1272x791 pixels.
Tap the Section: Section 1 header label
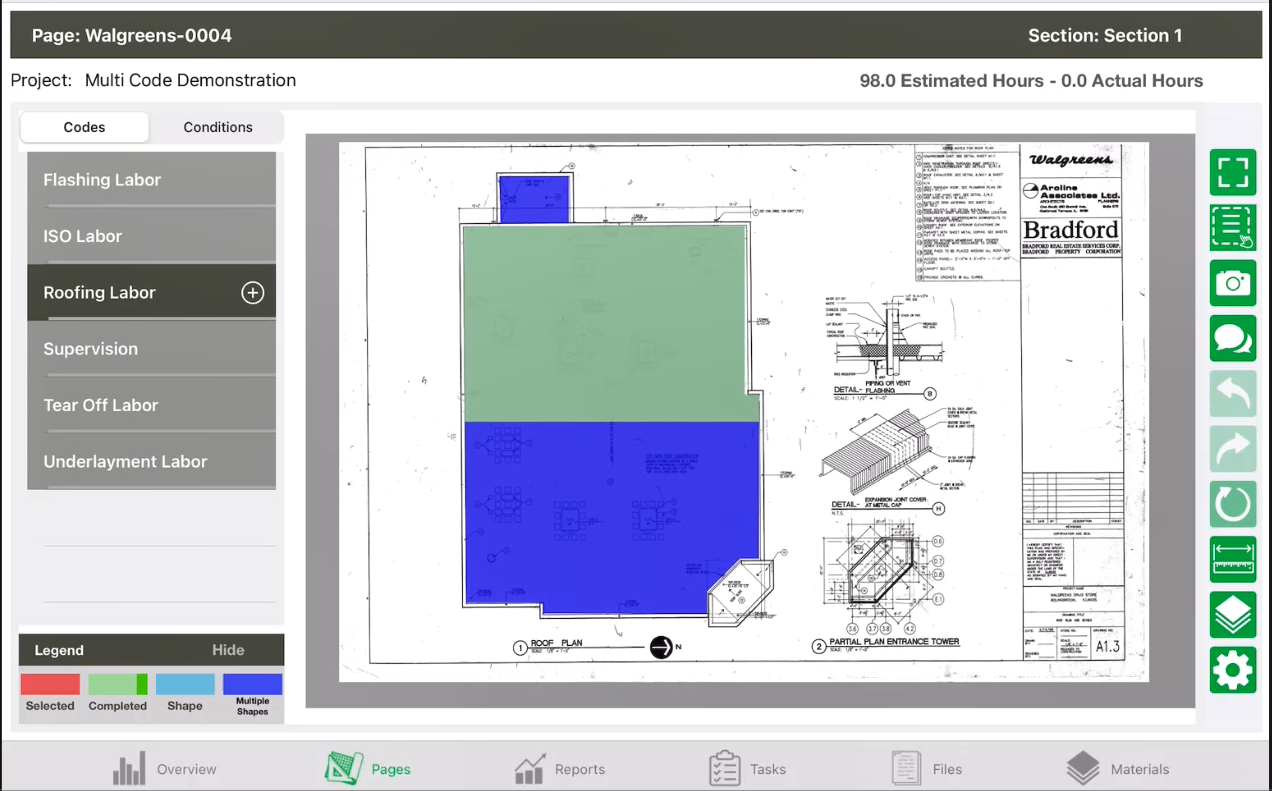[x=1105, y=36]
